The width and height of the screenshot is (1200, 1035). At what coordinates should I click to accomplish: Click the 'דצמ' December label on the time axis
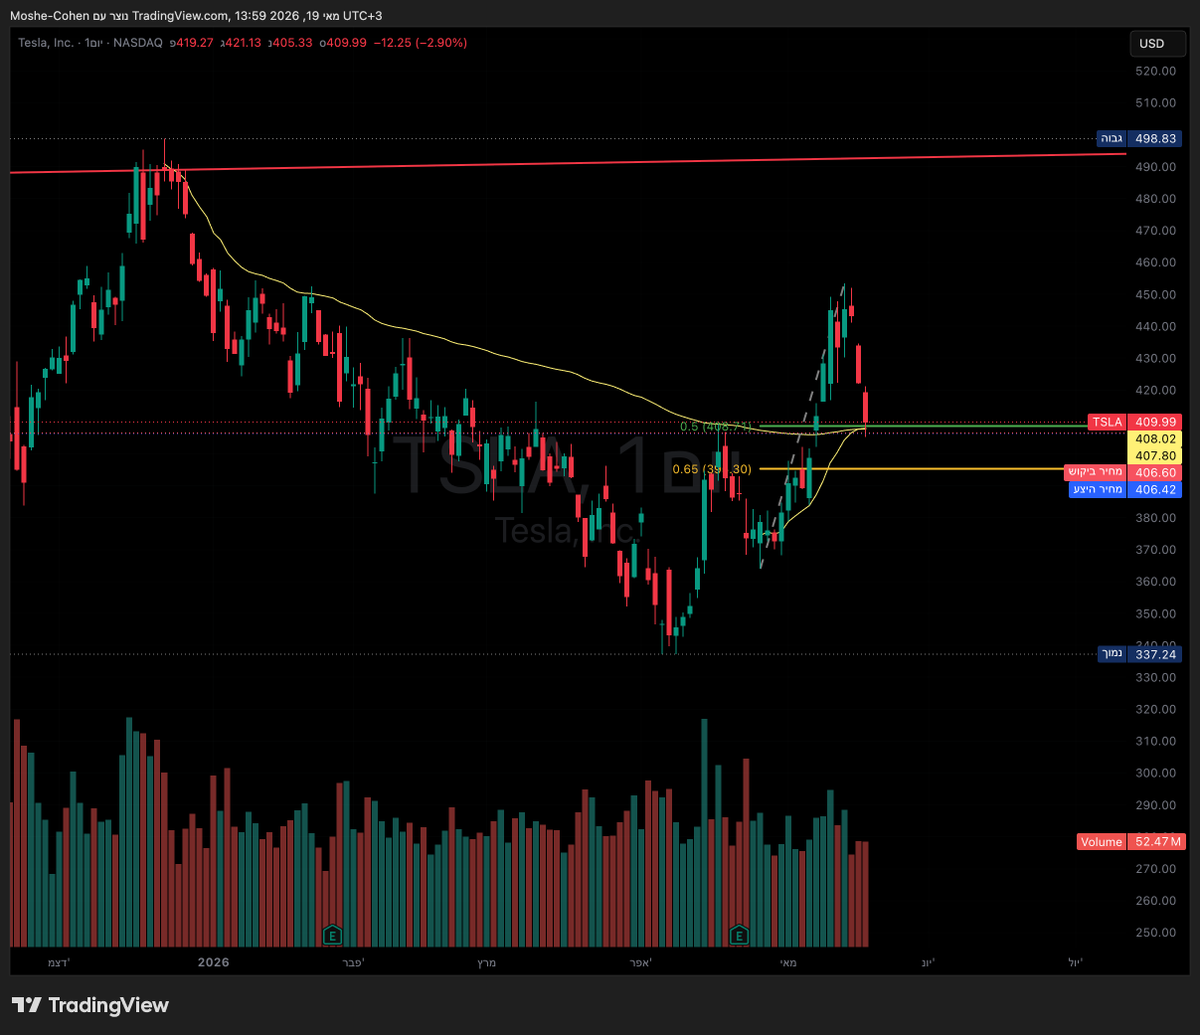tap(59, 962)
